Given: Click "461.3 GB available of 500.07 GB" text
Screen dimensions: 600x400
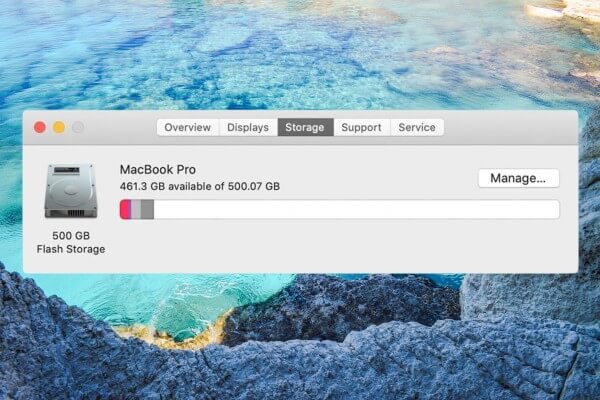Looking at the screenshot, I should click(200, 186).
